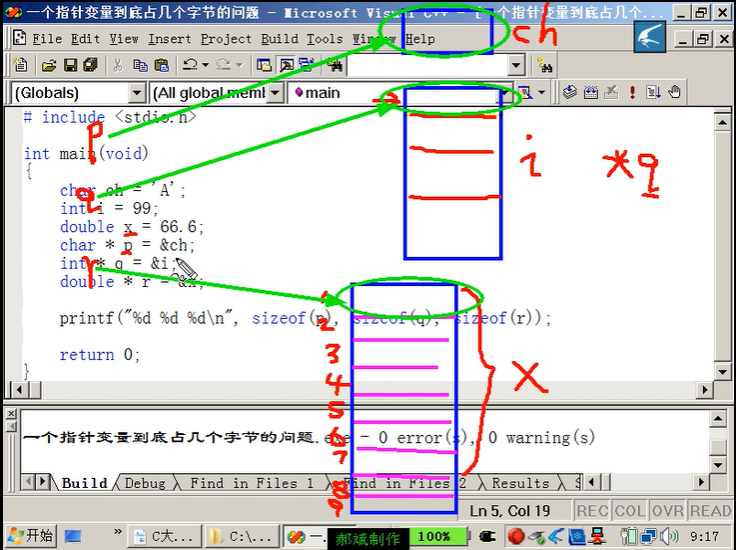Click the Compile icon on the build toolbar
Viewport: 736px width, 550px height.
pos(569,92)
